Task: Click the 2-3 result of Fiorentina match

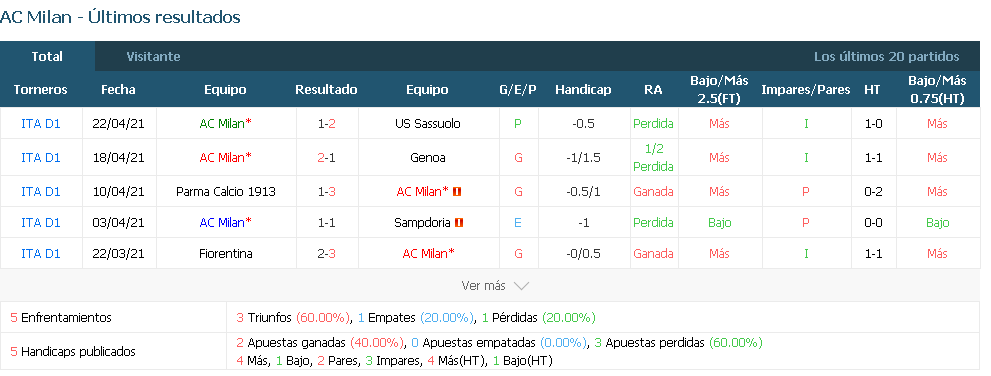Action: 327,253
